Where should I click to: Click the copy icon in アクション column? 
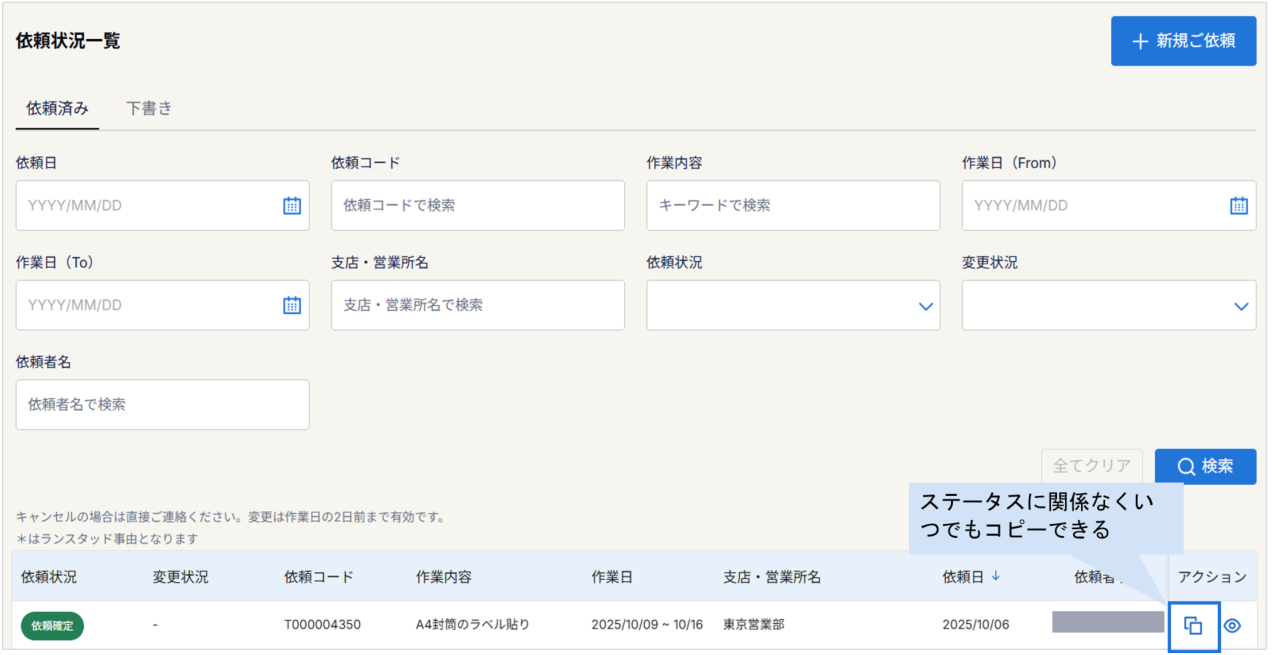point(1193,626)
